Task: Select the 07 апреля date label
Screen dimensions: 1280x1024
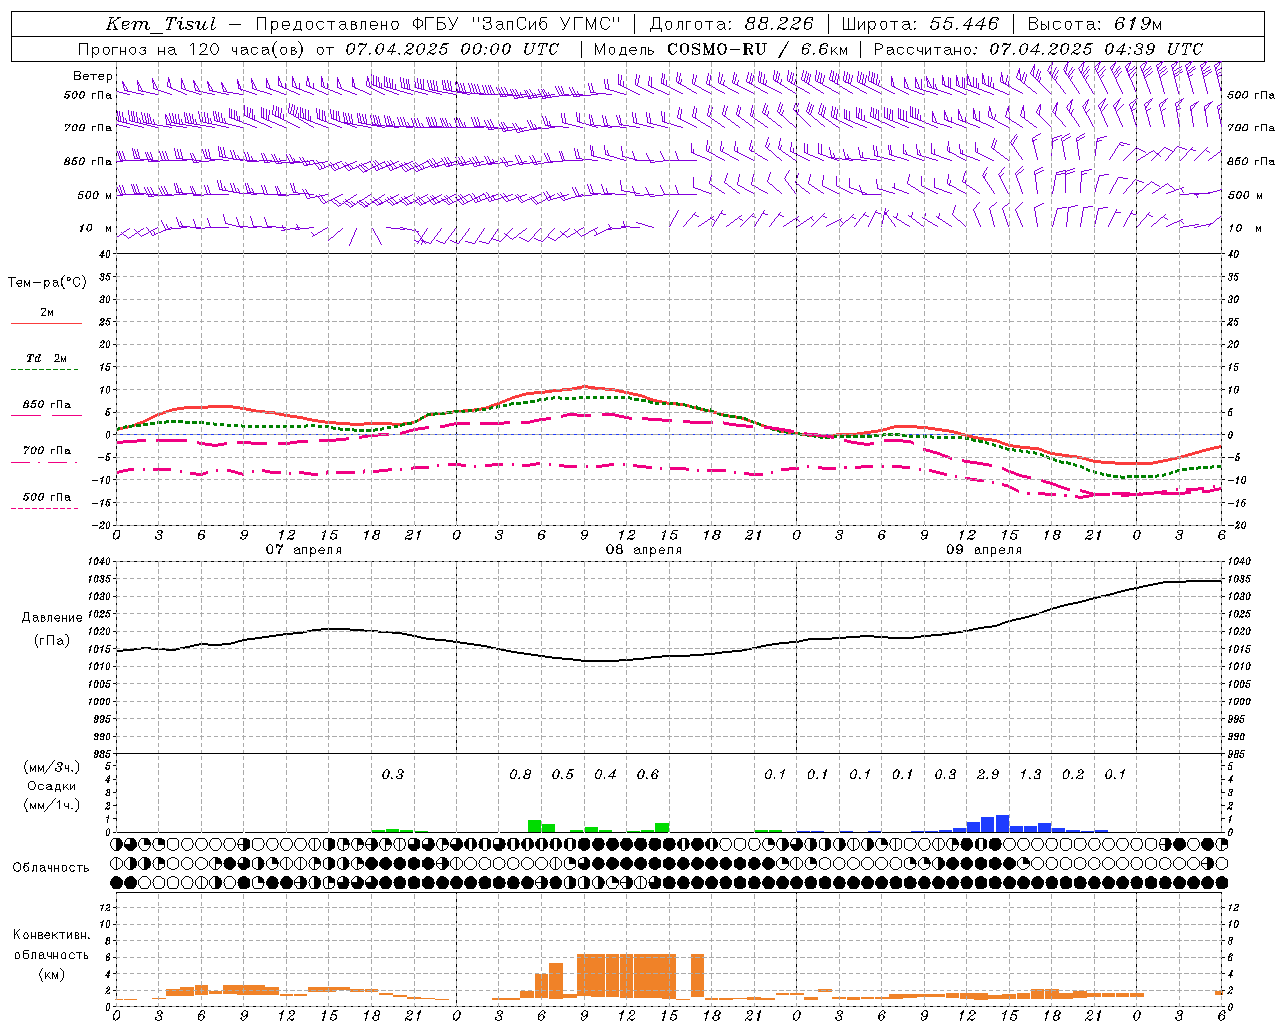Action: [x=303, y=550]
